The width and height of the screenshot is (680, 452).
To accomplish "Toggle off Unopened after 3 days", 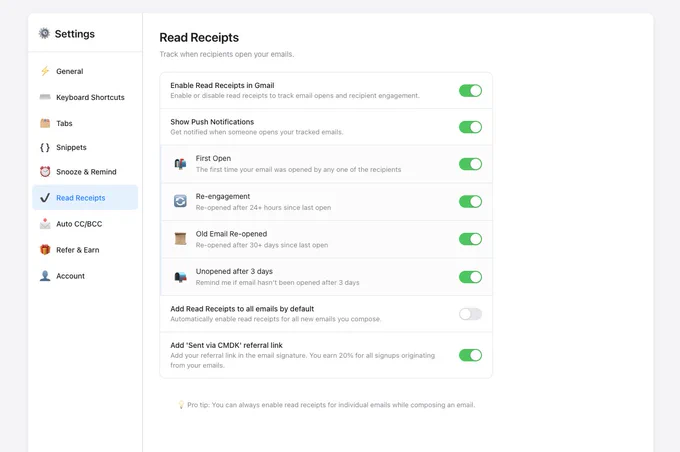I will tap(471, 277).
